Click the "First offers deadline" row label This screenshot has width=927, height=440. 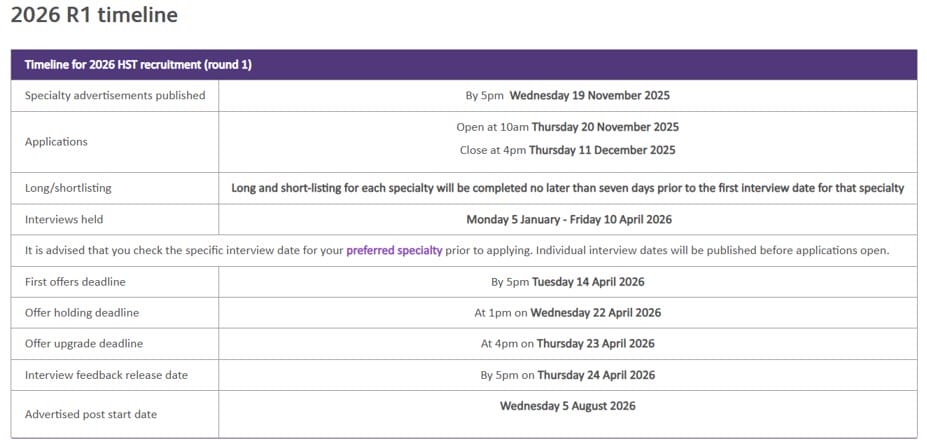[x=75, y=282]
